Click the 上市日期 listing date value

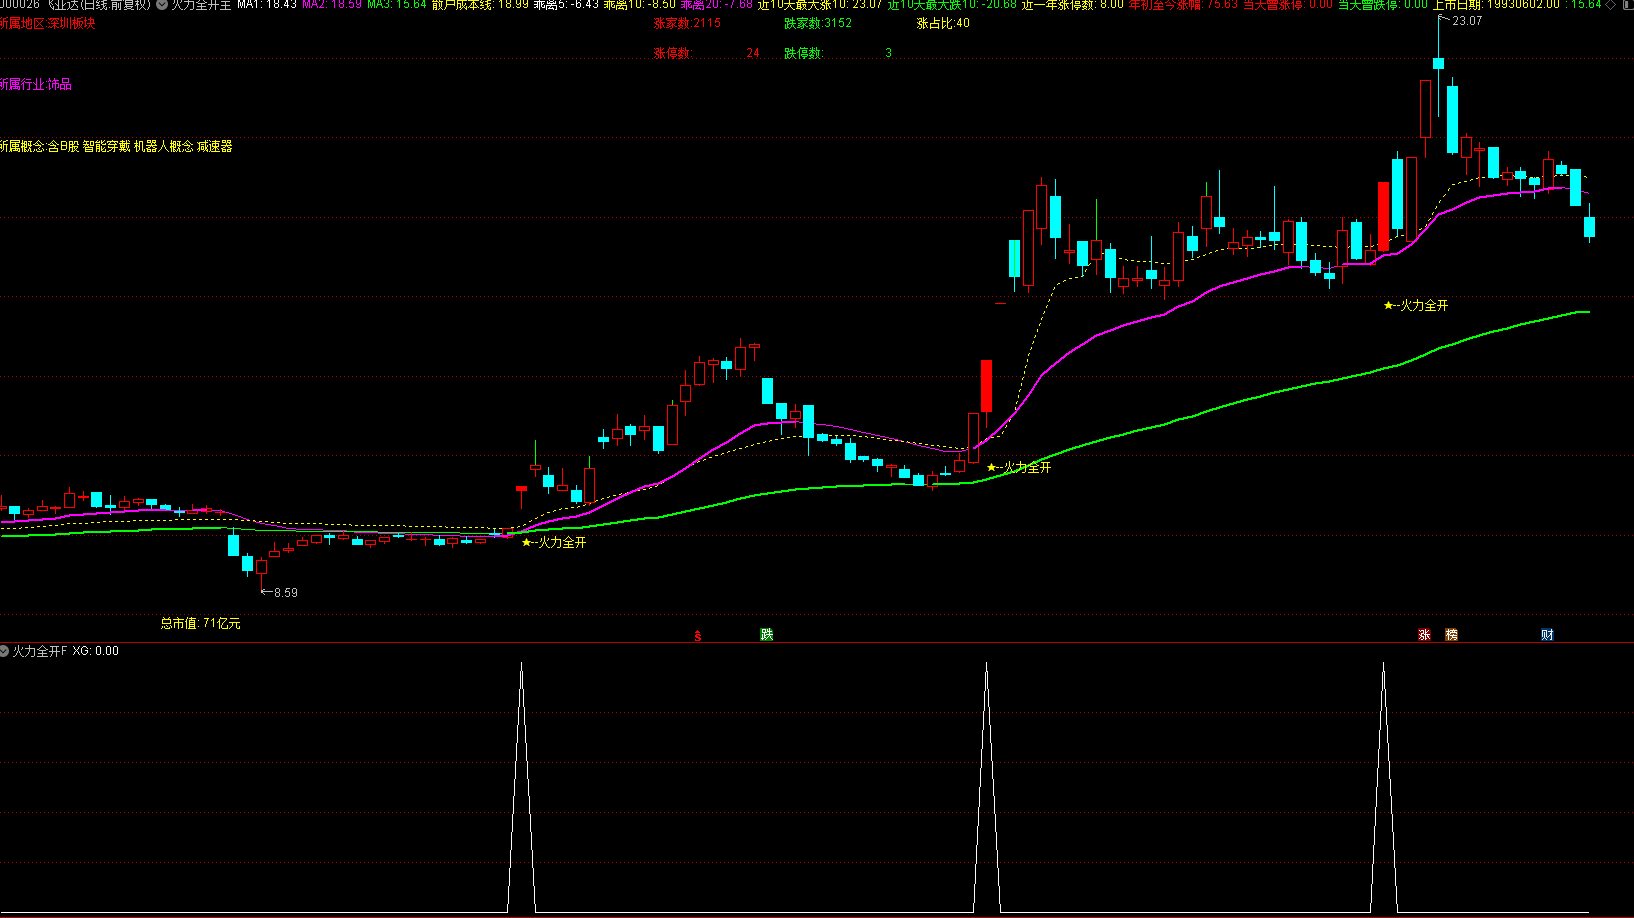point(1496,4)
